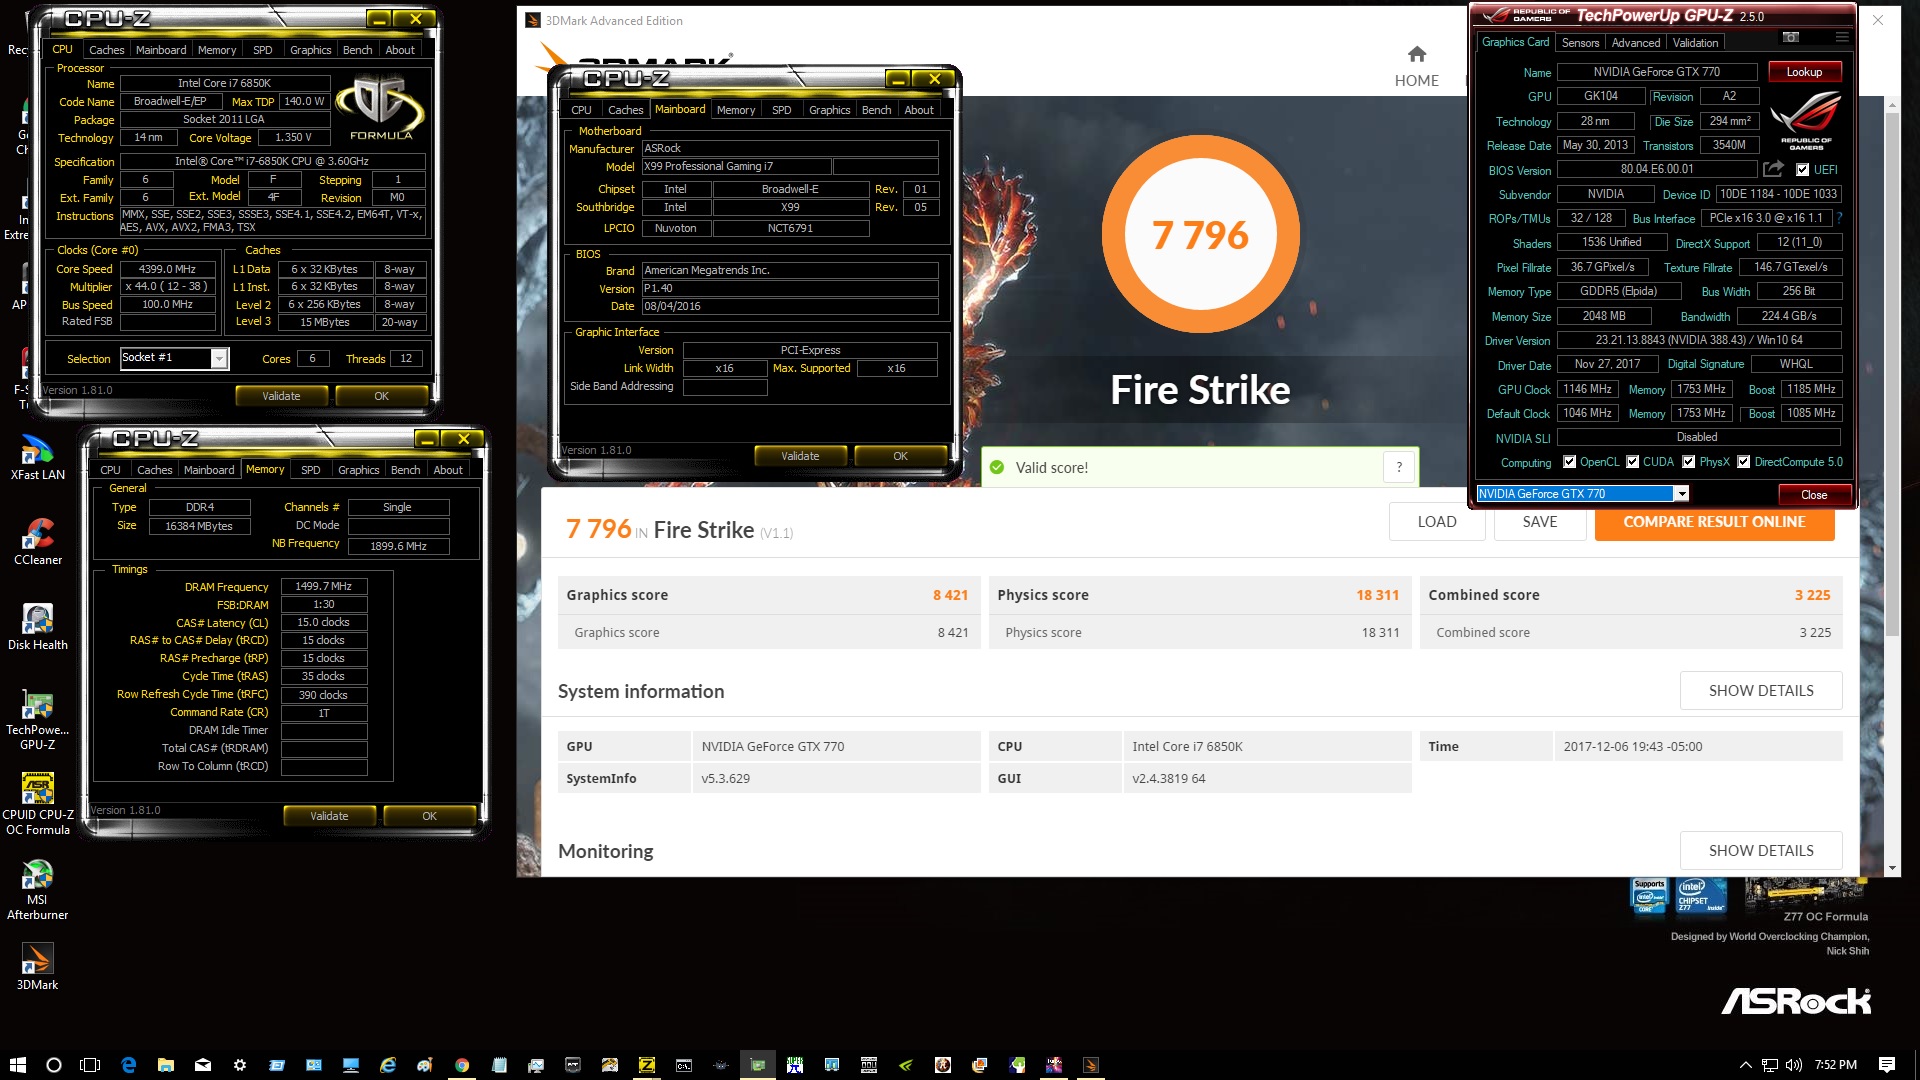
Task: Click BIOS export share icon in GPU-Z
Action: tap(1774, 169)
